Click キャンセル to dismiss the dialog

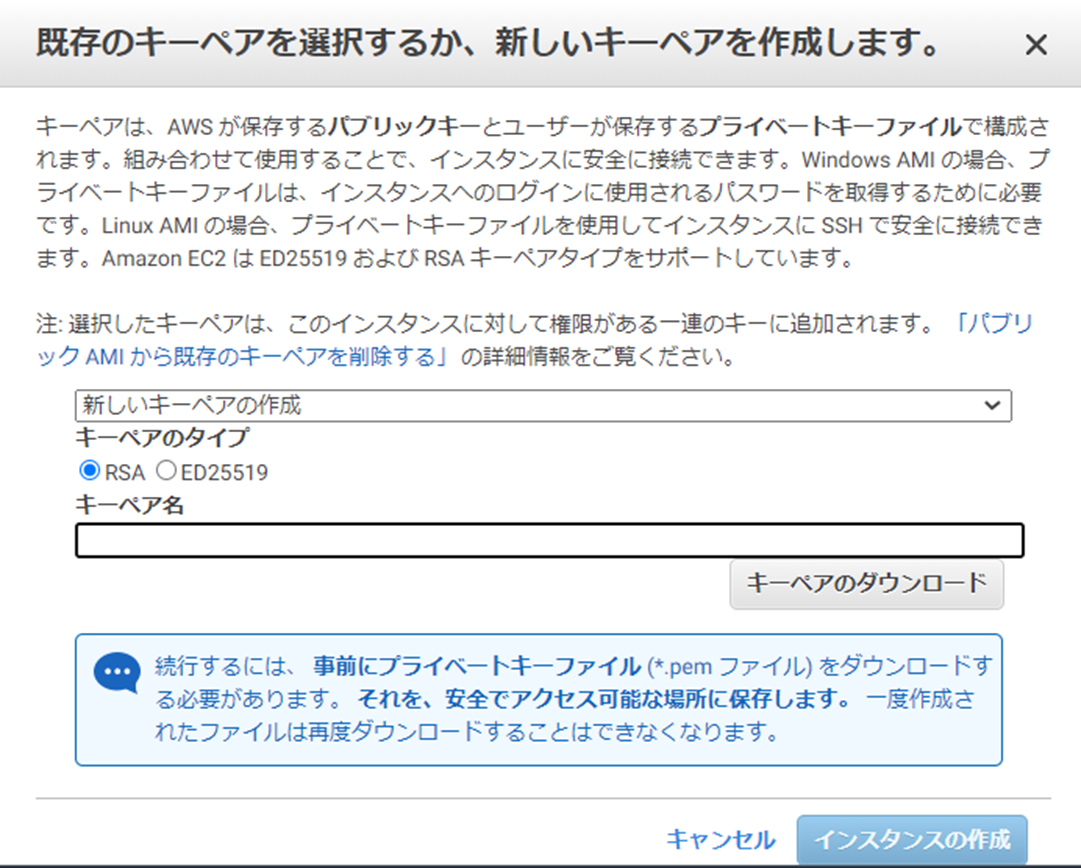coord(722,839)
